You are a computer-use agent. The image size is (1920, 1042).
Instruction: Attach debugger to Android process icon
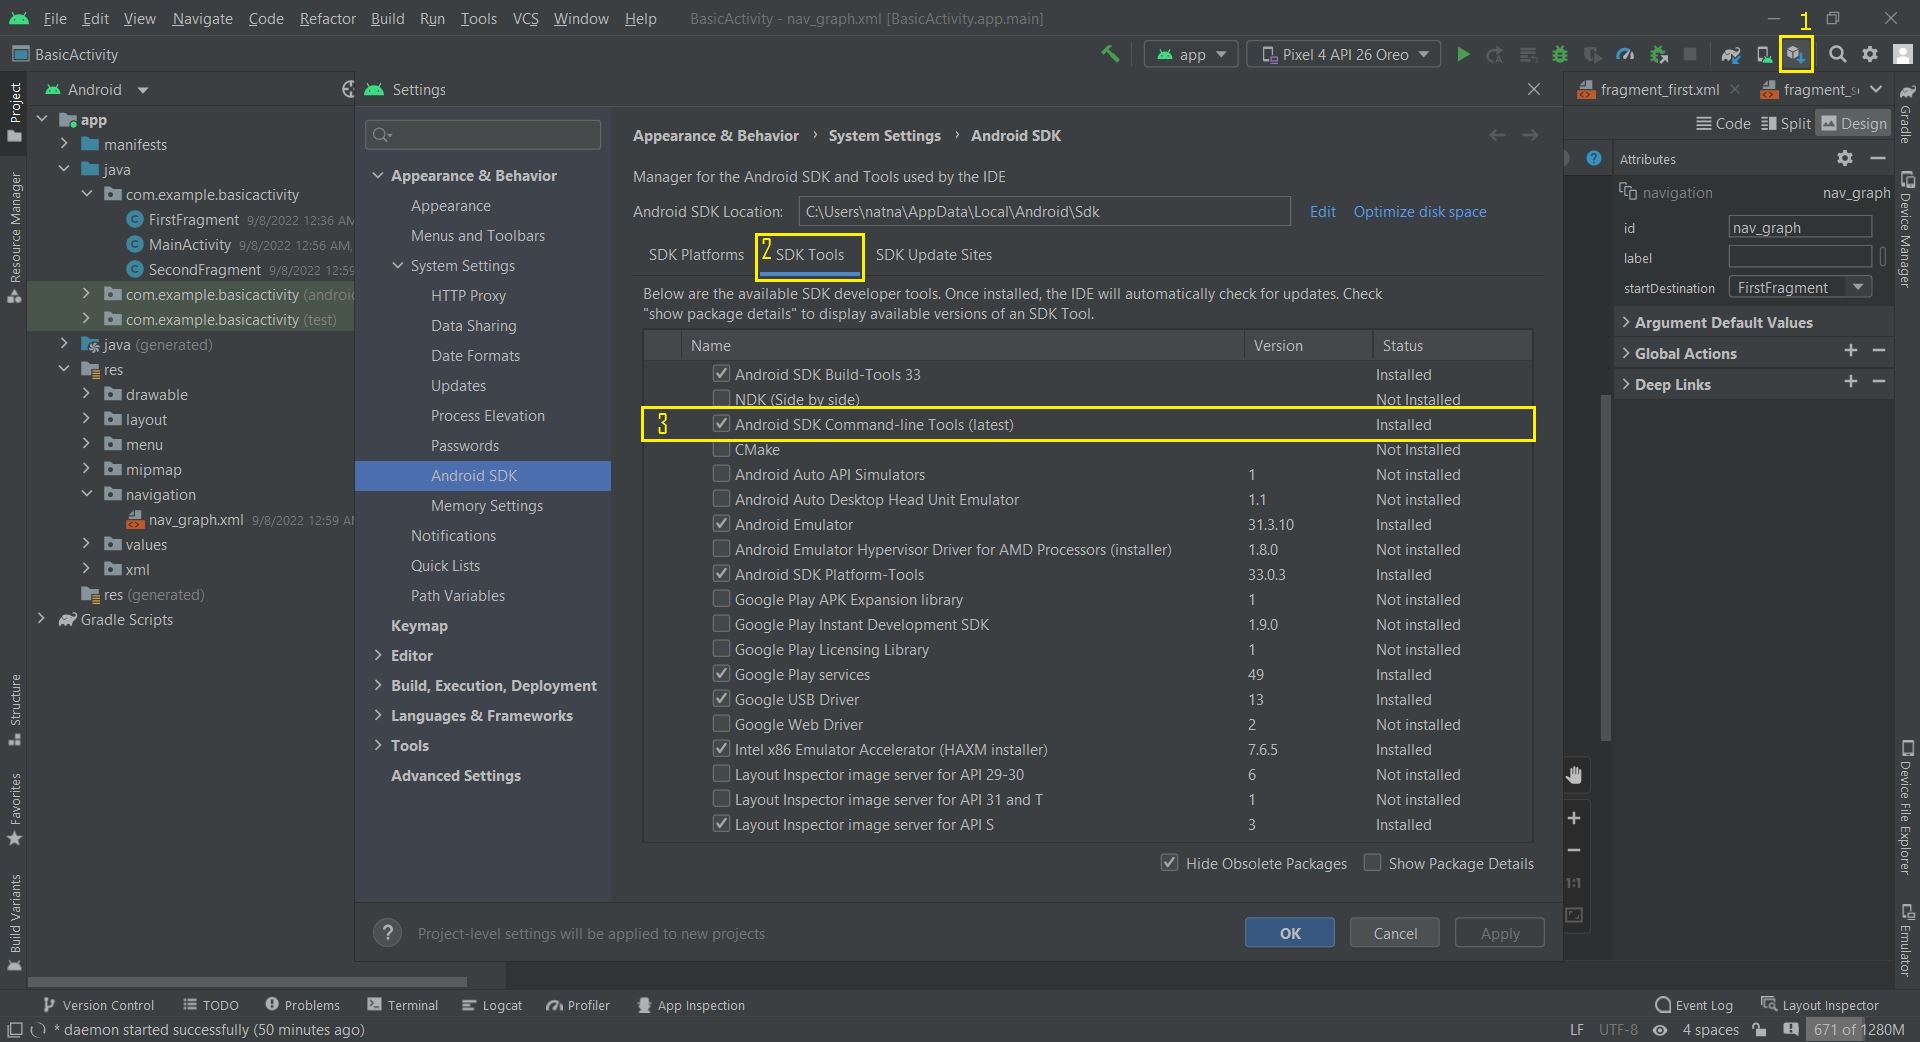click(x=1658, y=55)
